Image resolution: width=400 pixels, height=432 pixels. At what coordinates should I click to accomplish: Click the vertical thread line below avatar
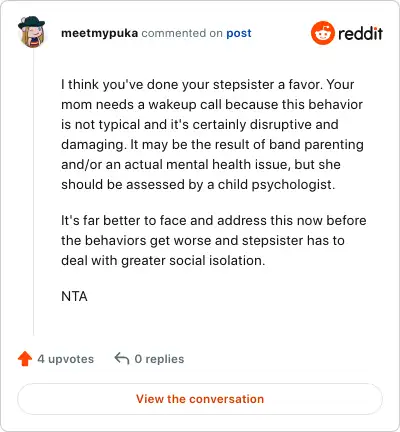(33, 192)
